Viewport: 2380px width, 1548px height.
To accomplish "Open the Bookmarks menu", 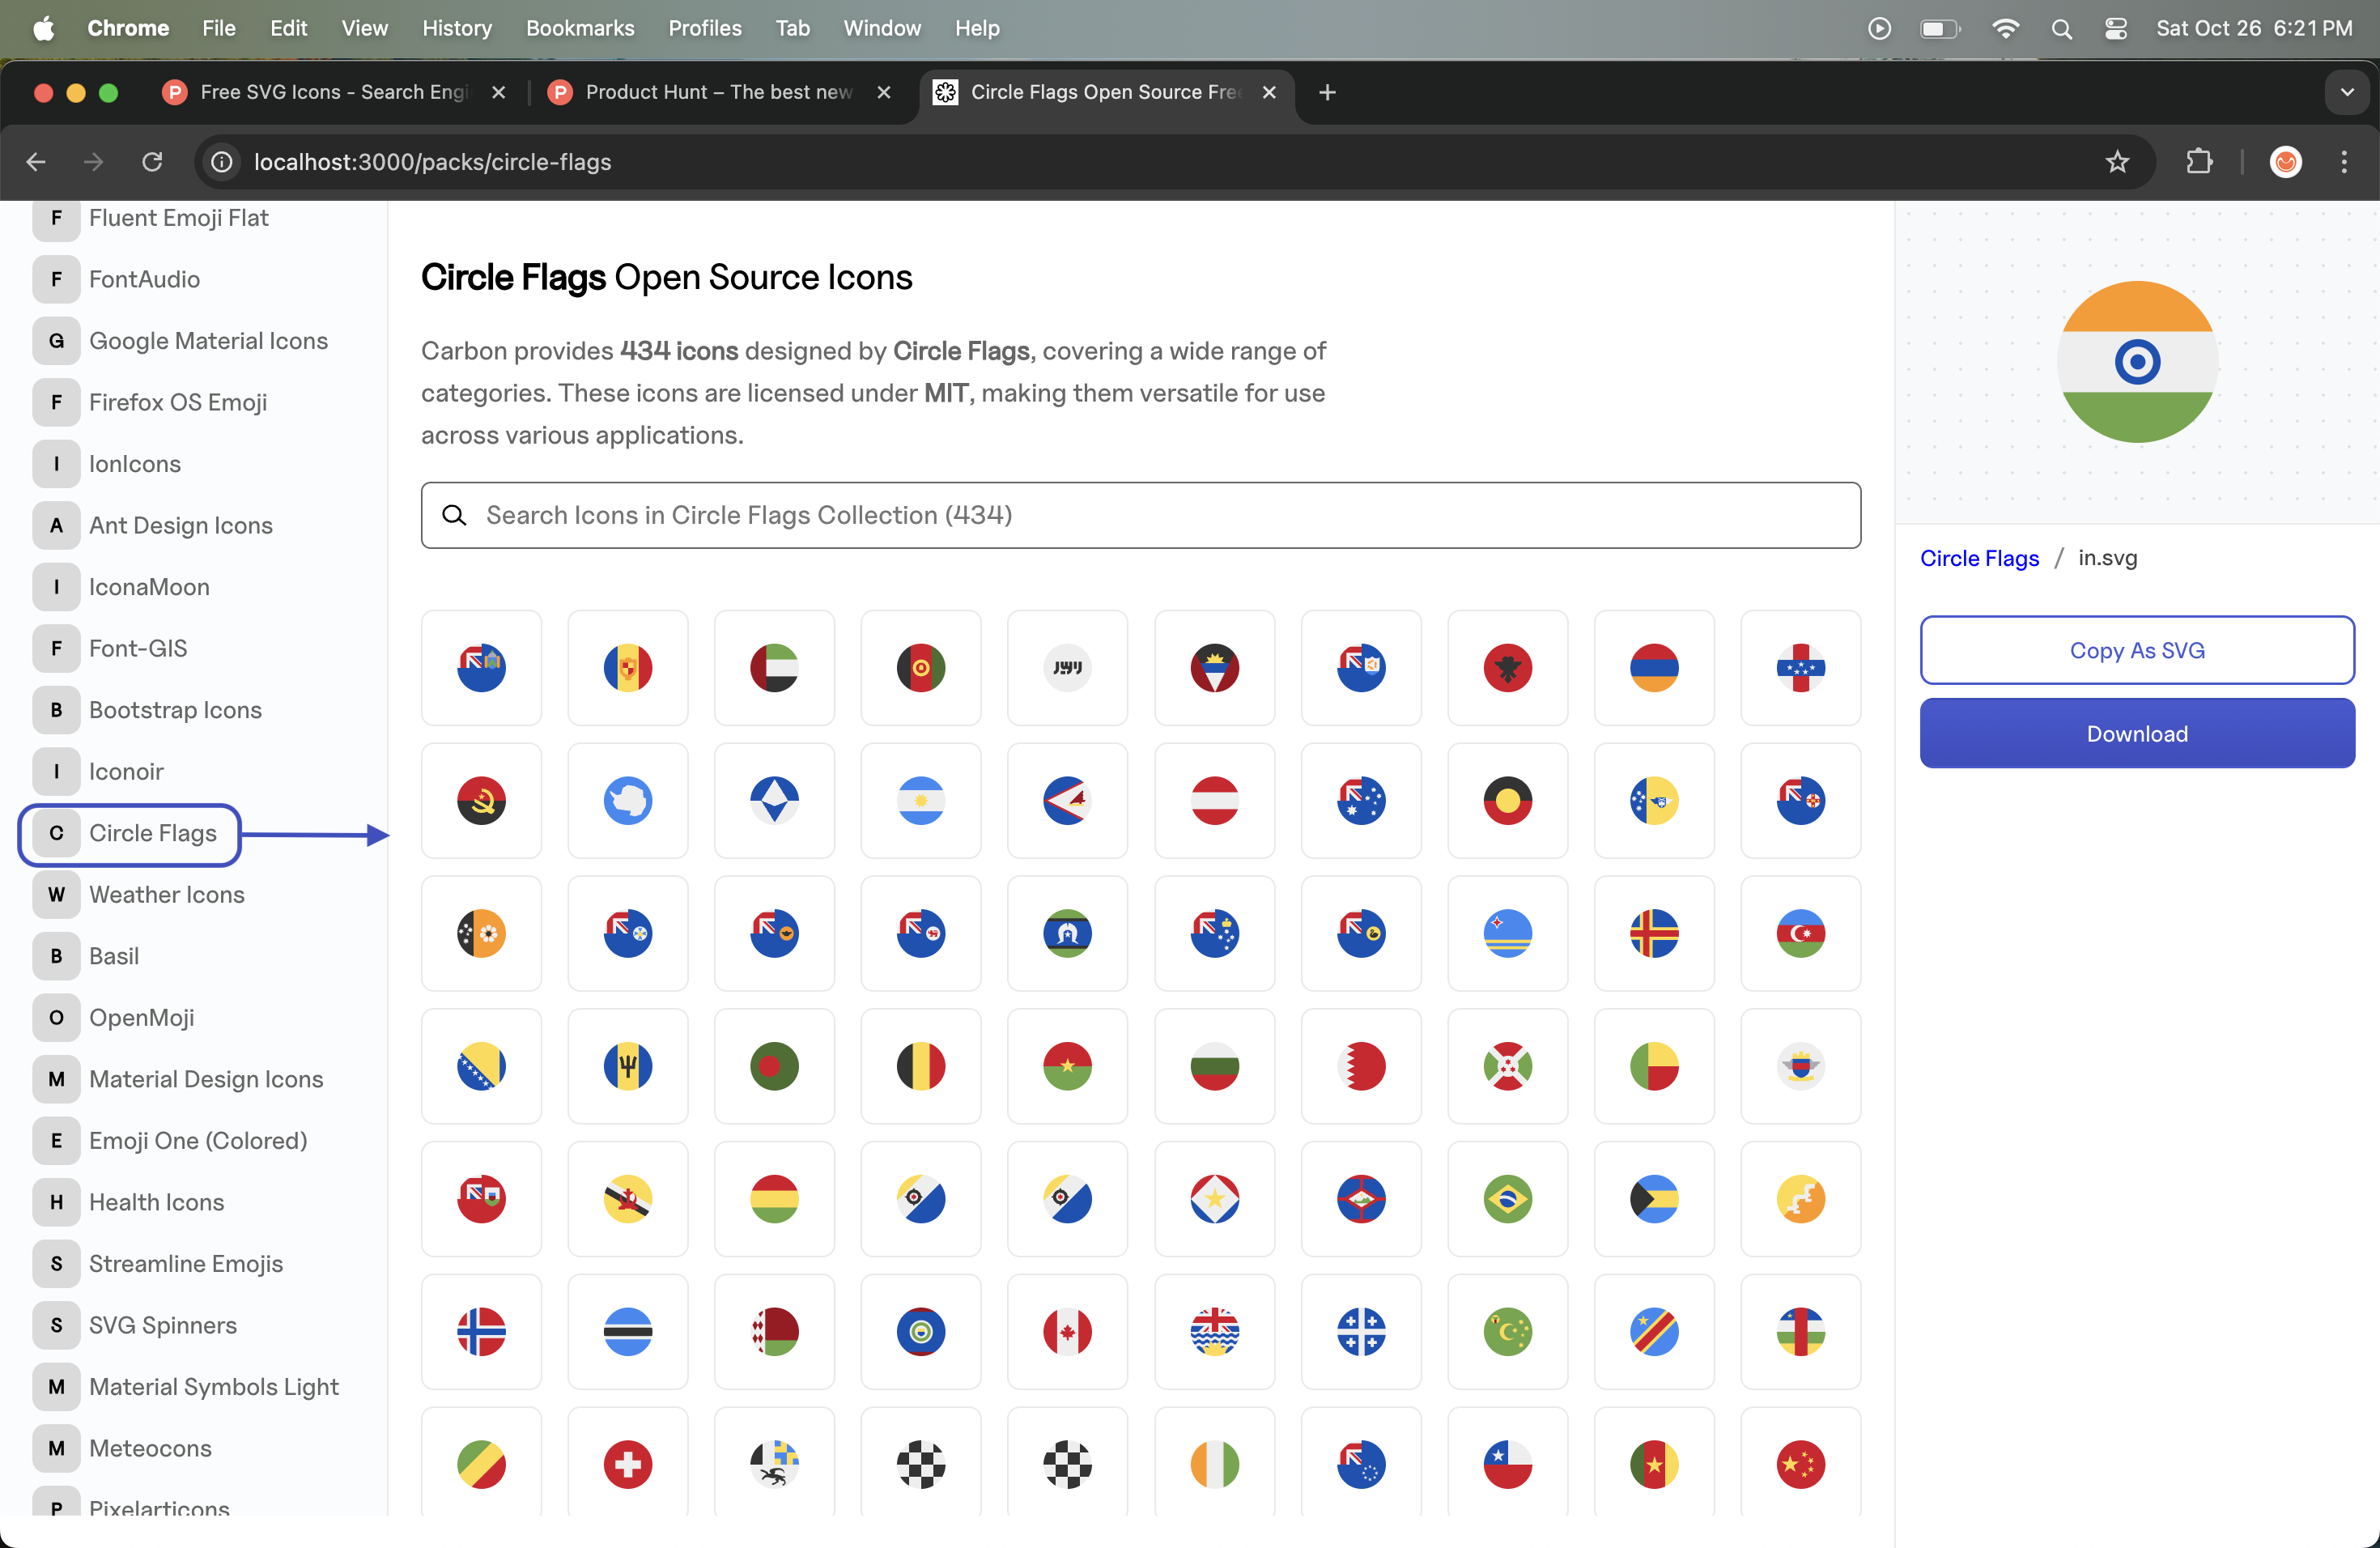I will tap(580, 28).
